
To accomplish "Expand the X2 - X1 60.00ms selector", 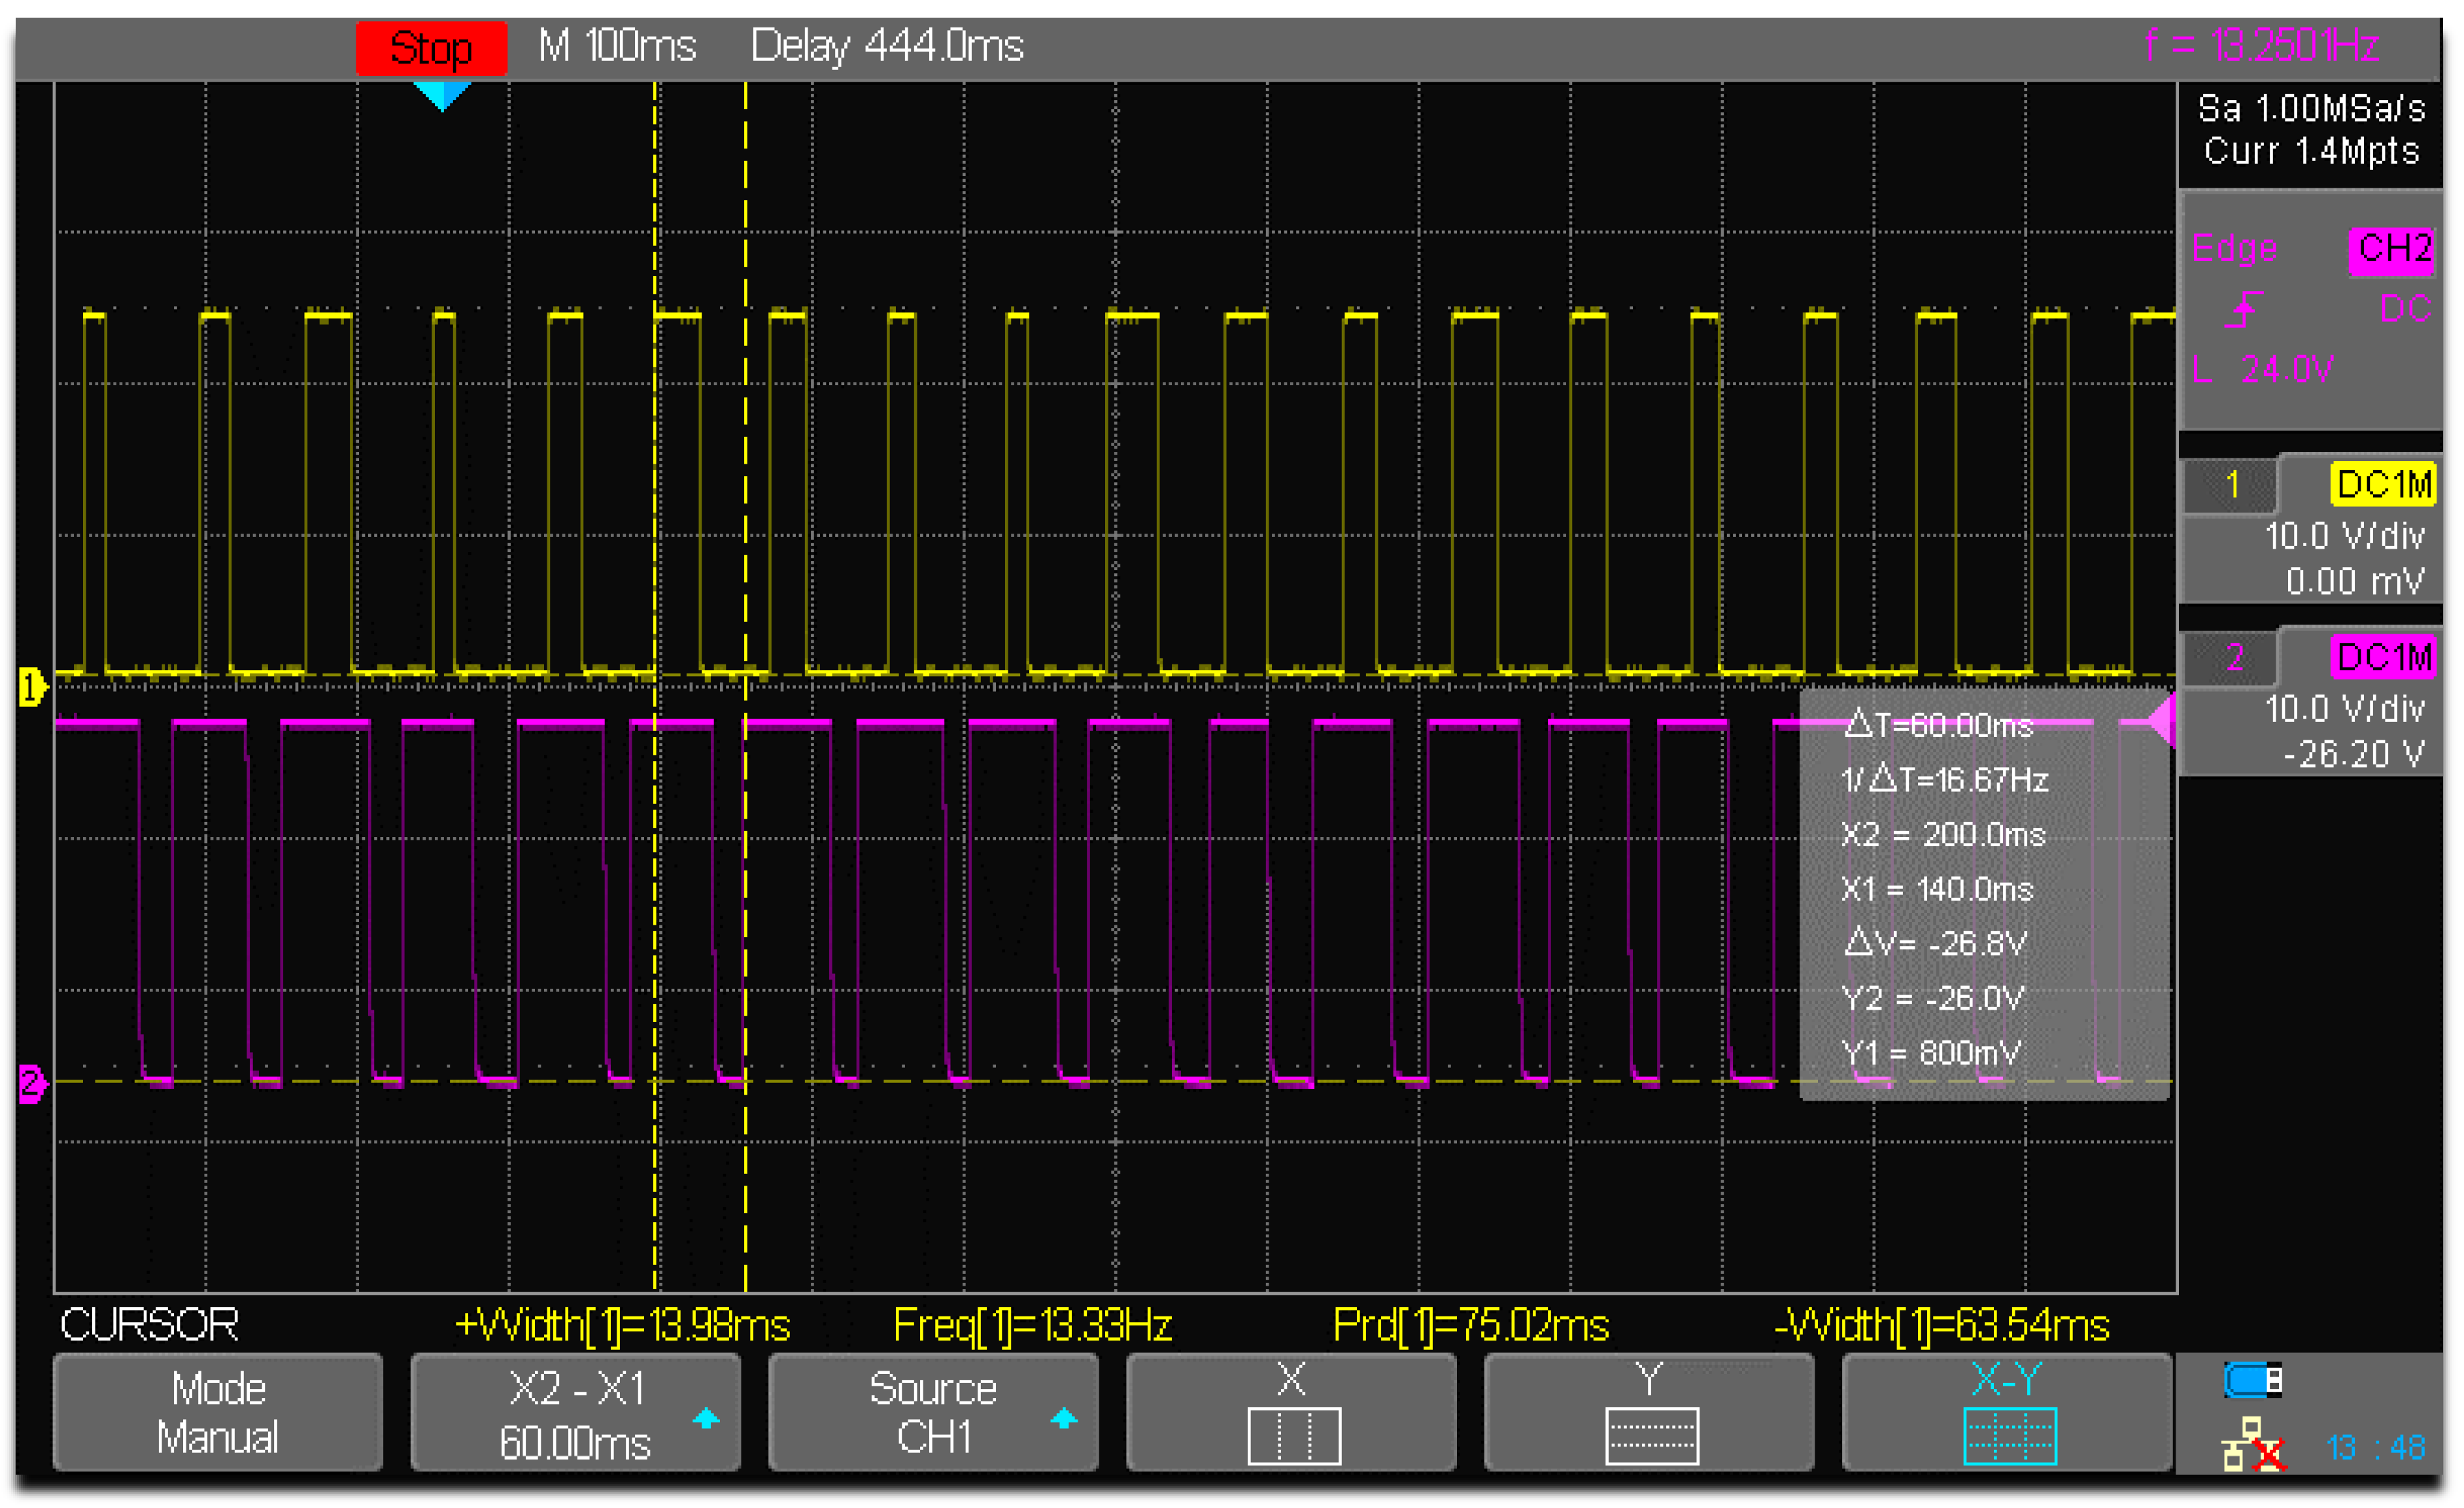I will [576, 1413].
